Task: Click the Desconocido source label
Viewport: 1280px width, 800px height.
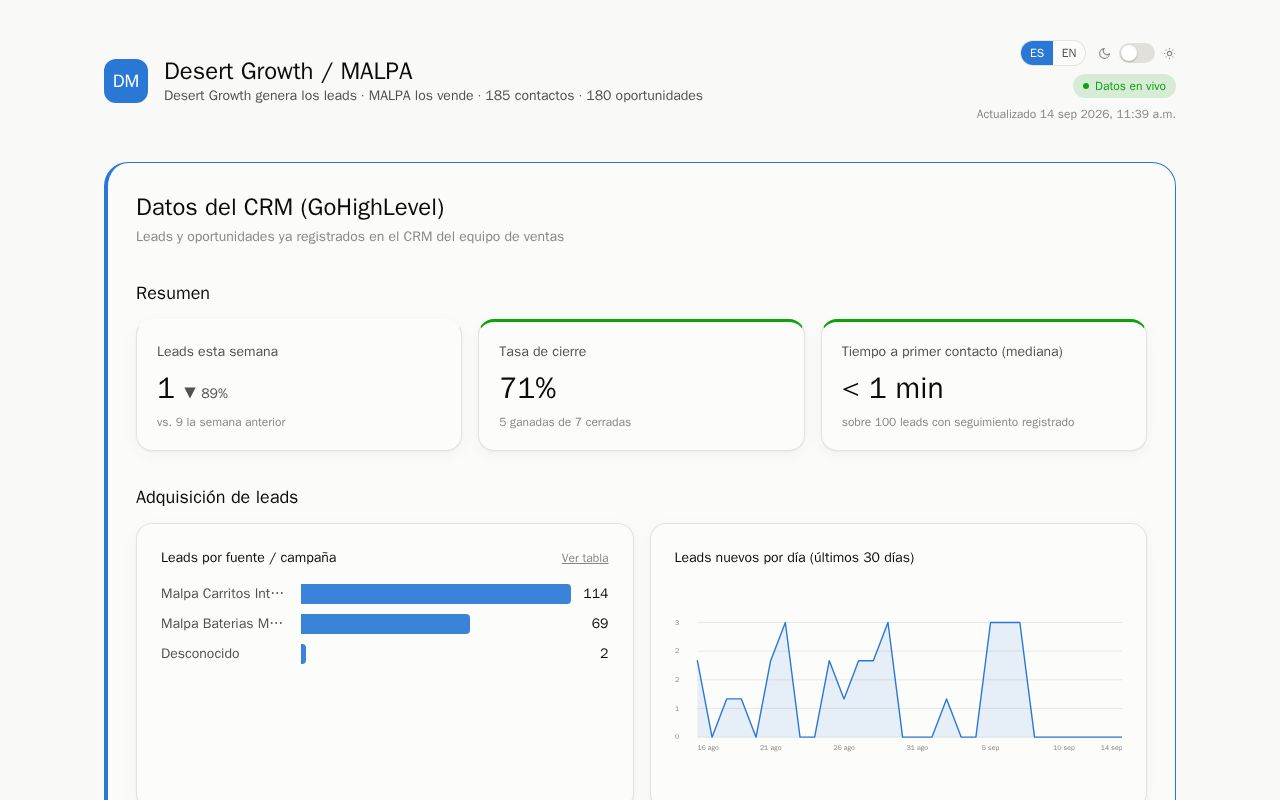Action: (200, 654)
